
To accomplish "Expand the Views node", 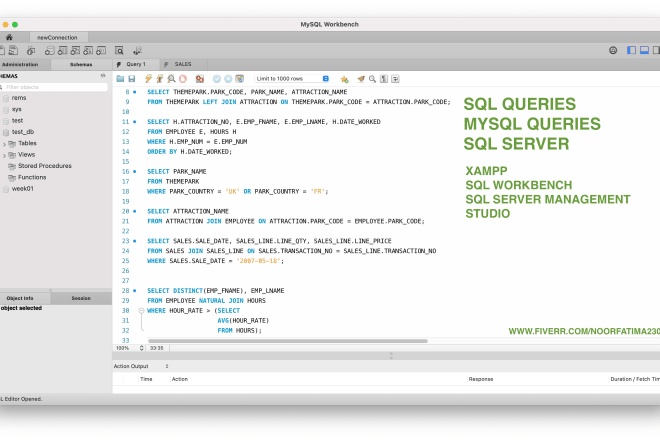I will [x=4, y=155].
